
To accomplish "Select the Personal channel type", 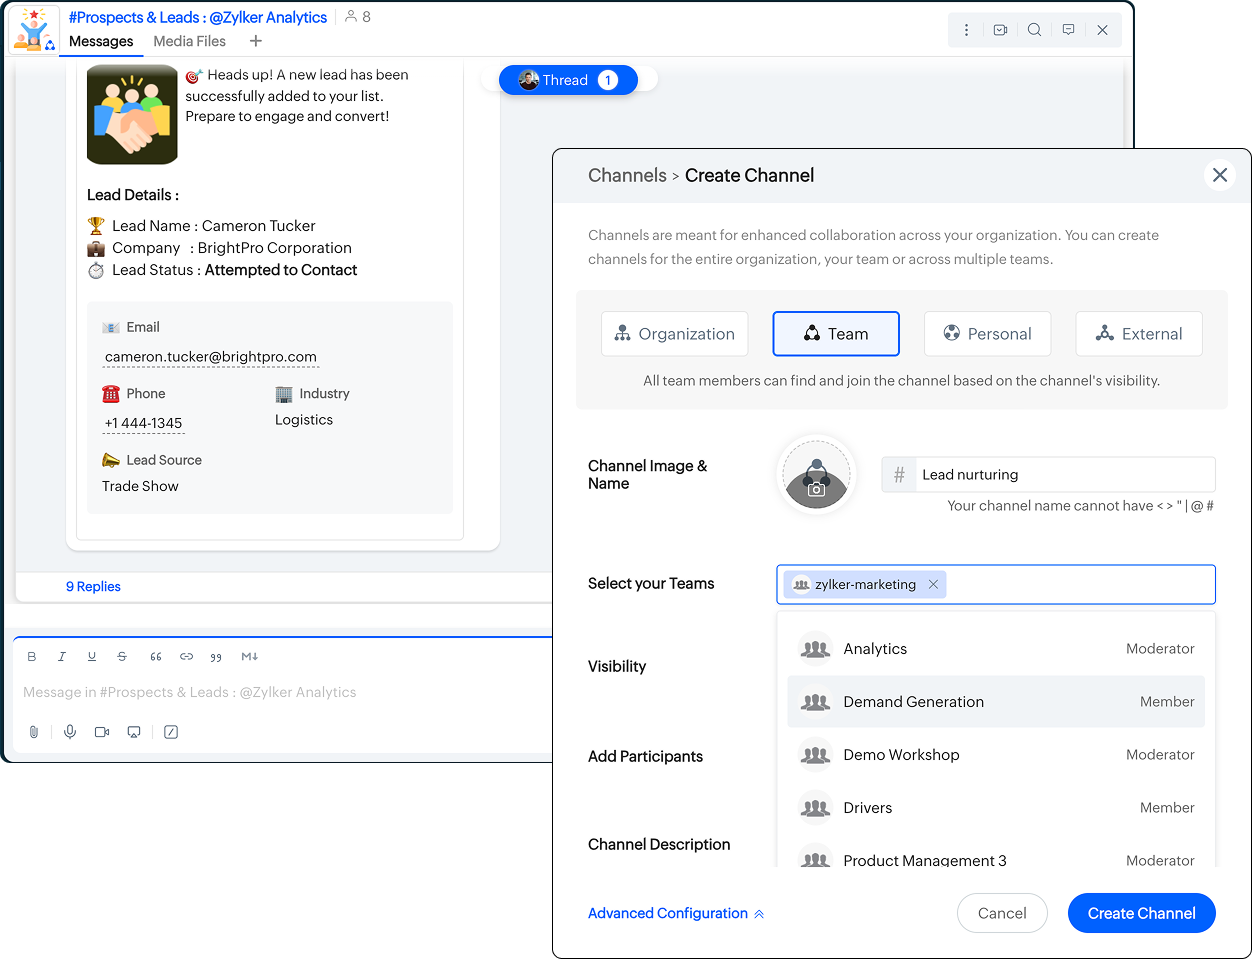I will tap(987, 334).
